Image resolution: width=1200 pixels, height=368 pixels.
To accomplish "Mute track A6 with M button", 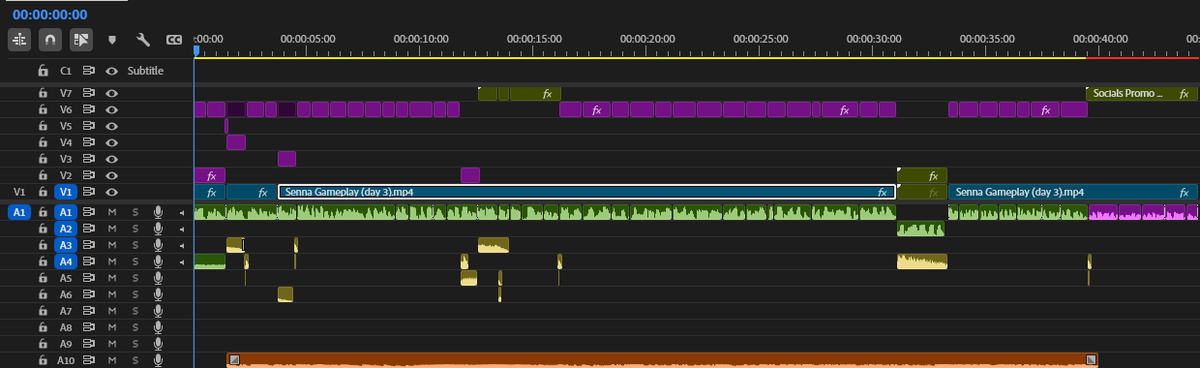I will [x=113, y=294].
